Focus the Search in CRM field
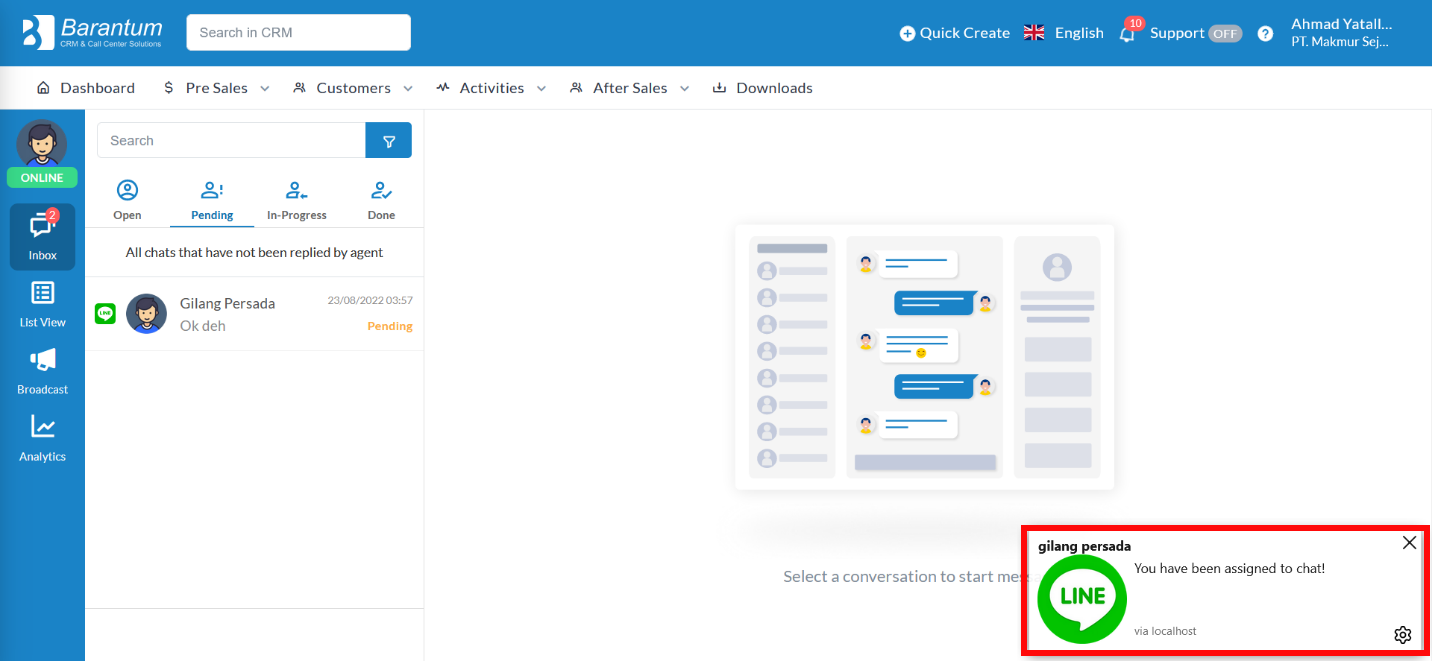1432x661 pixels. point(298,32)
